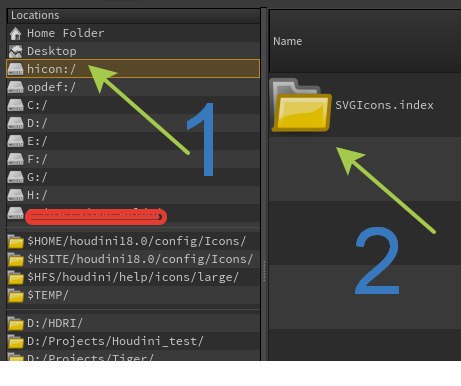
Task: Click the F:/ drive icon
Action: [x=15, y=159]
